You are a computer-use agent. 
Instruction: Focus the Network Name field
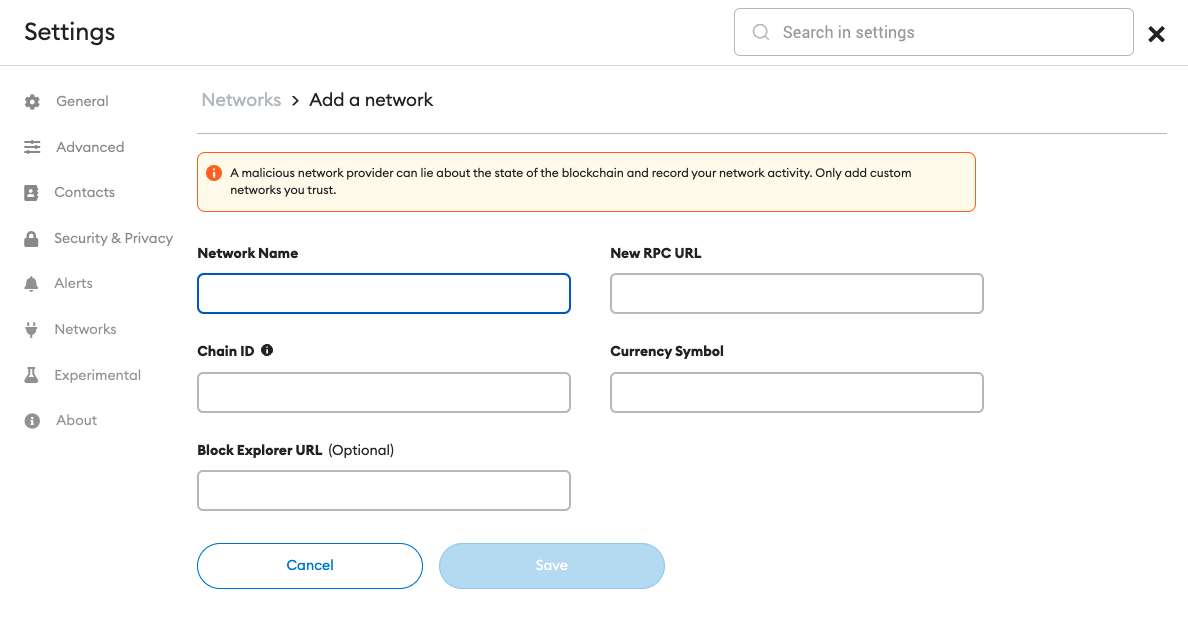[x=383, y=293]
